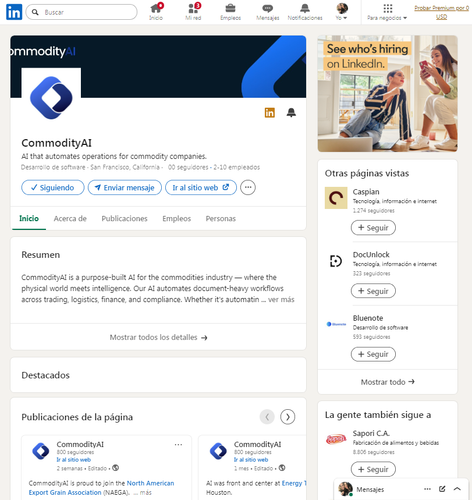Click the Energy link in the second post
This screenshot has height=500, width=472.
(x=293, y=483)
